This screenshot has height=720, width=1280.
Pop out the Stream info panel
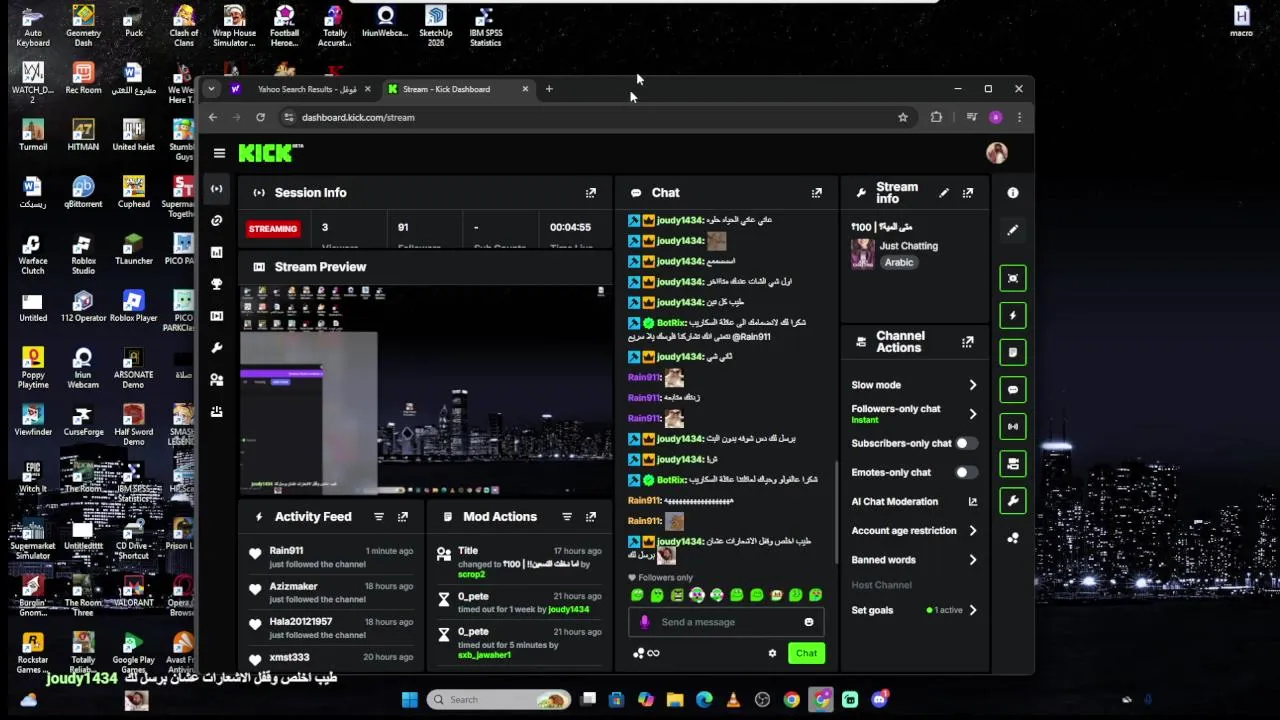tap(968, 193)
